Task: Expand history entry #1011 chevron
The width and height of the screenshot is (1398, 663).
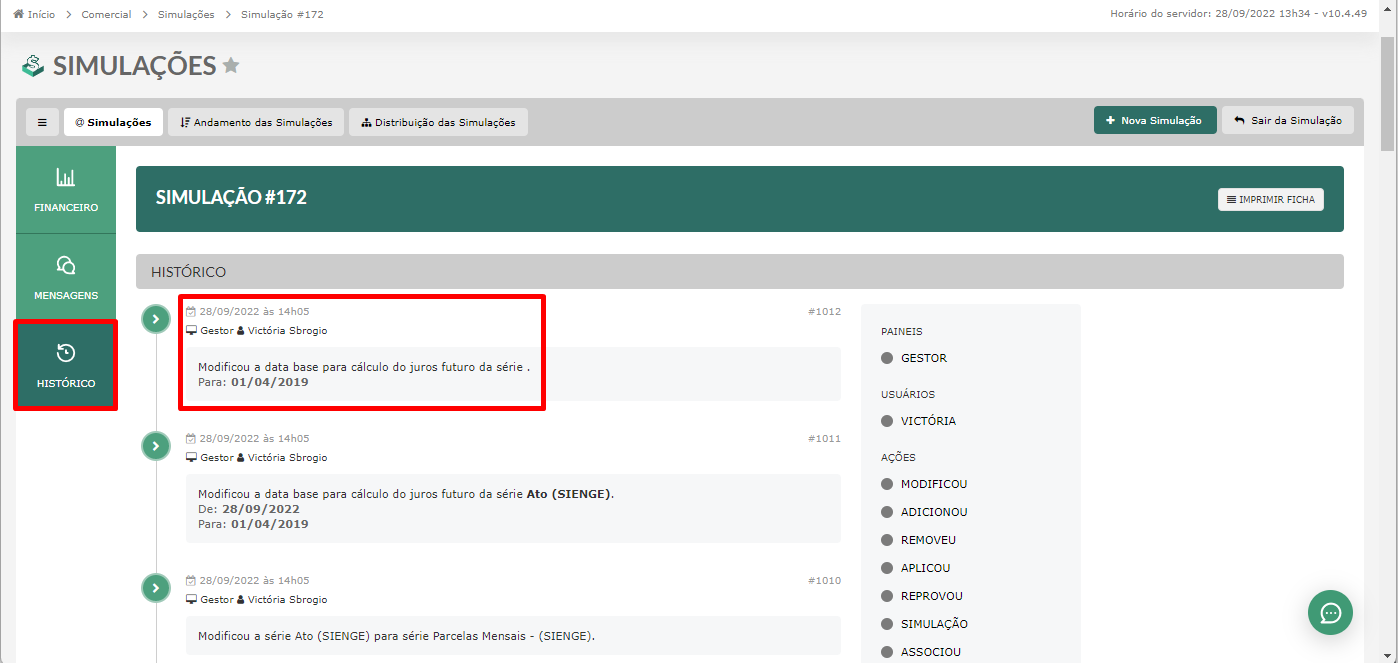Action: pos(155,446)
